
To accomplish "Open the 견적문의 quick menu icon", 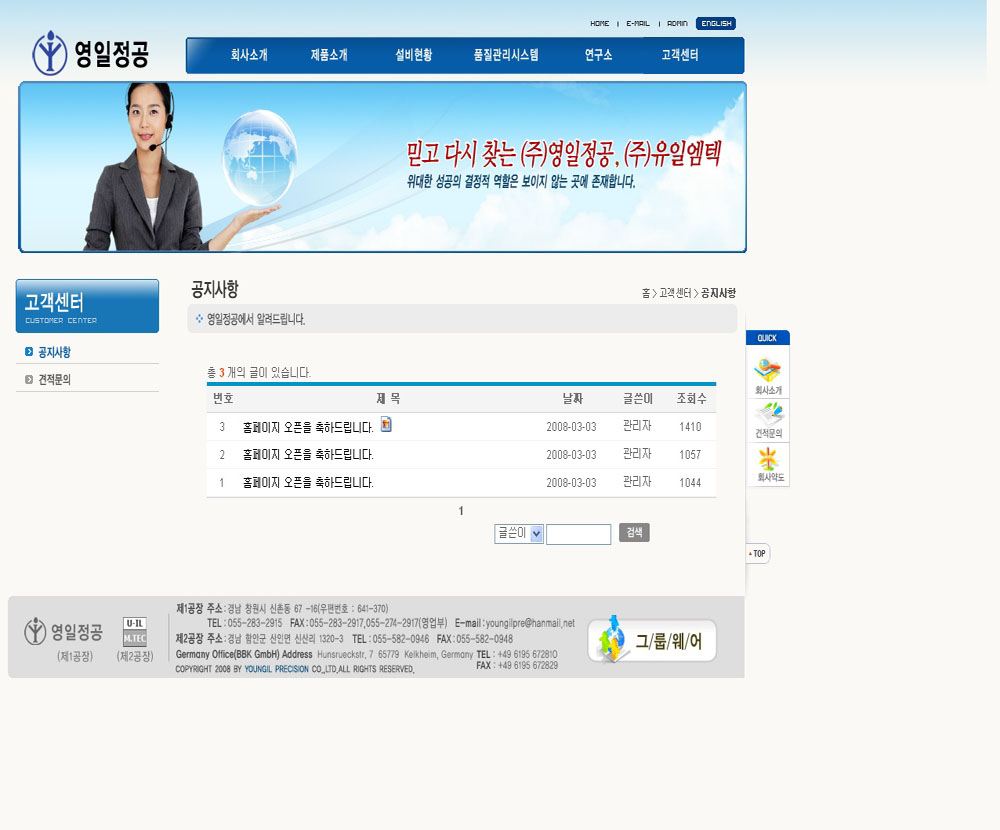I will pyautogui.click(x=768, y=421).
